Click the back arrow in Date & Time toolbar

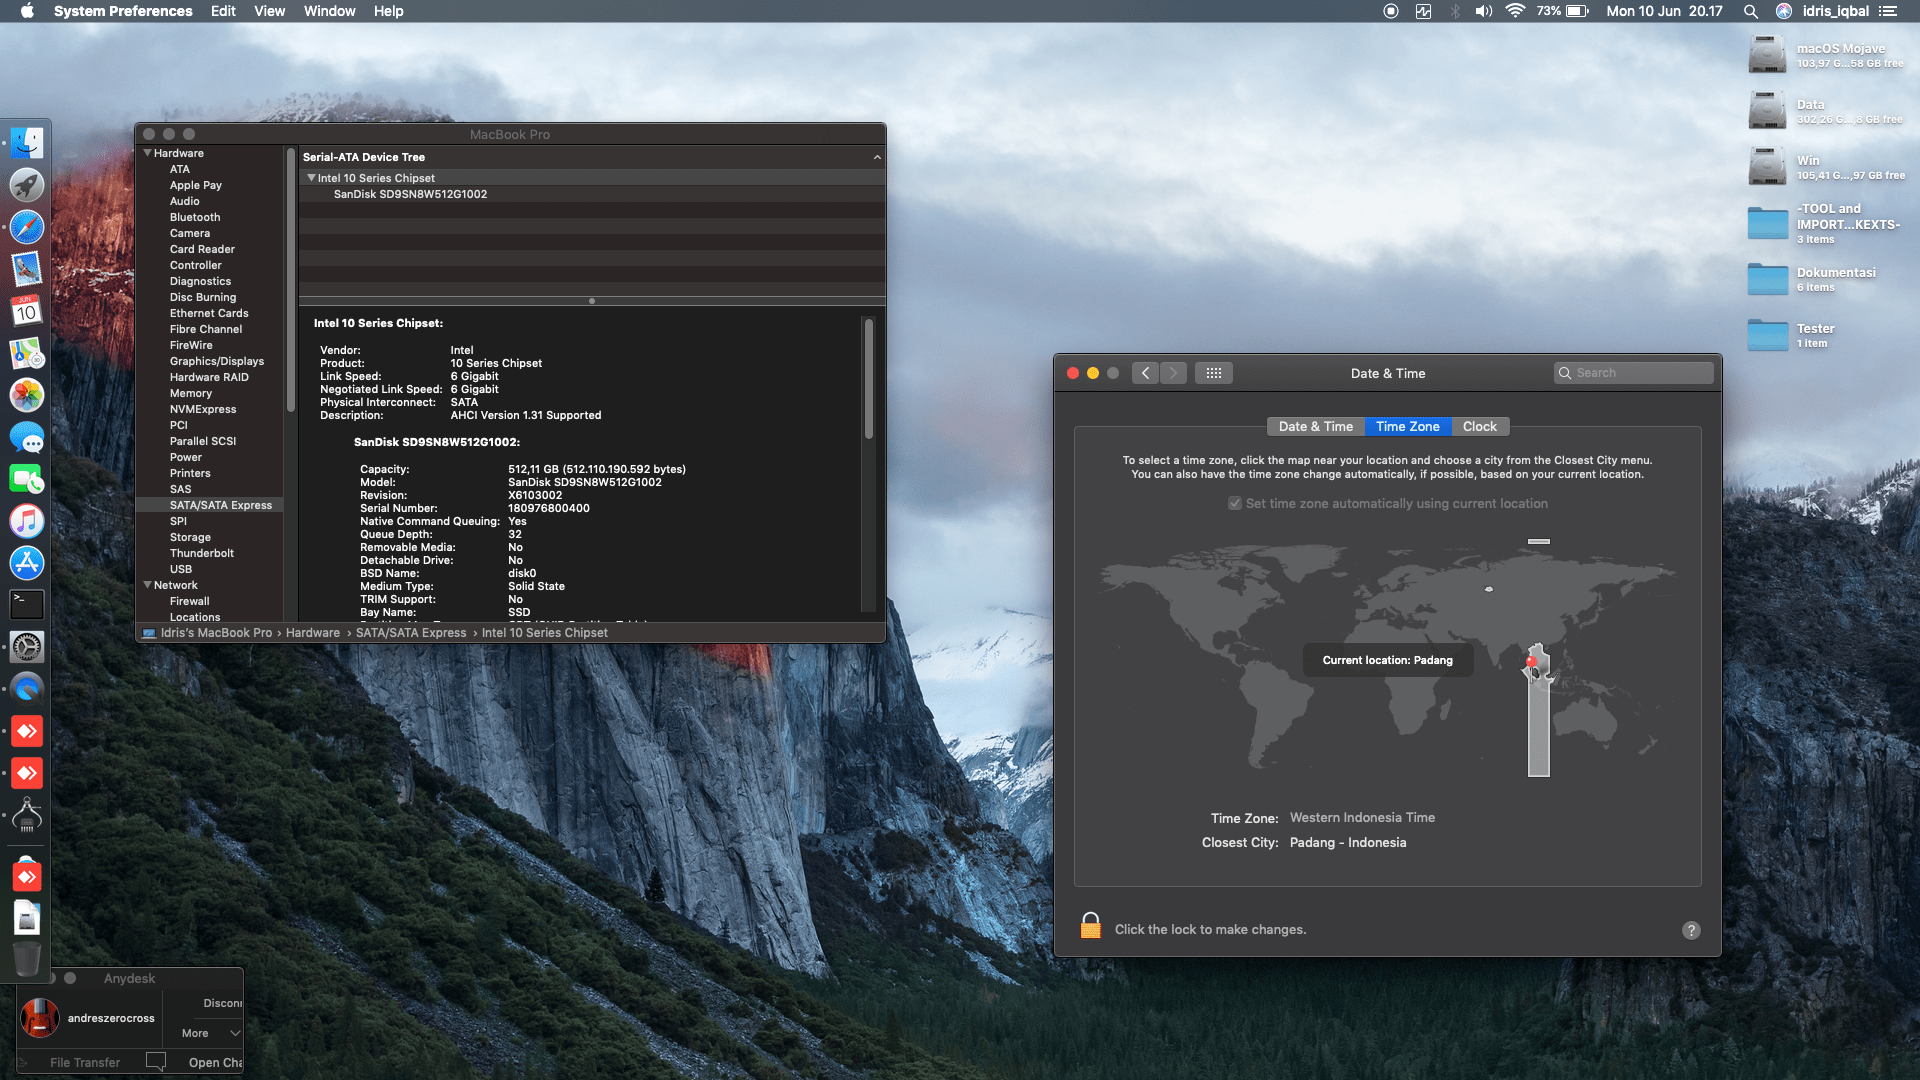1146,373
